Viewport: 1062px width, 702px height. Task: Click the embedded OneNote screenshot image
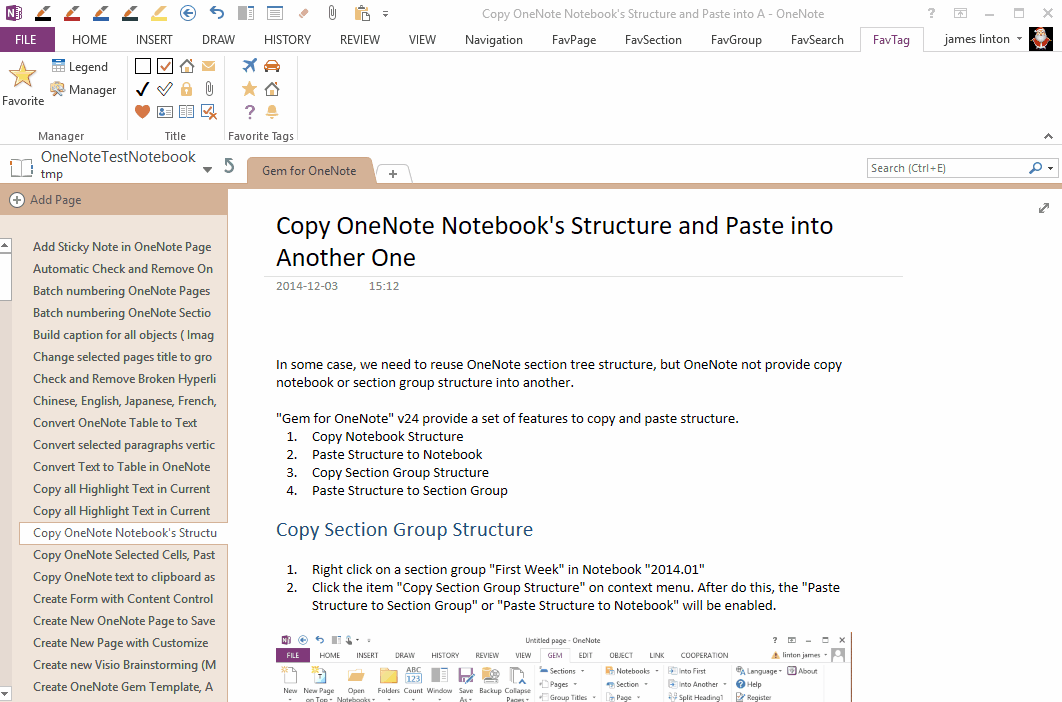pyautogui.click(x=564, y=667)
